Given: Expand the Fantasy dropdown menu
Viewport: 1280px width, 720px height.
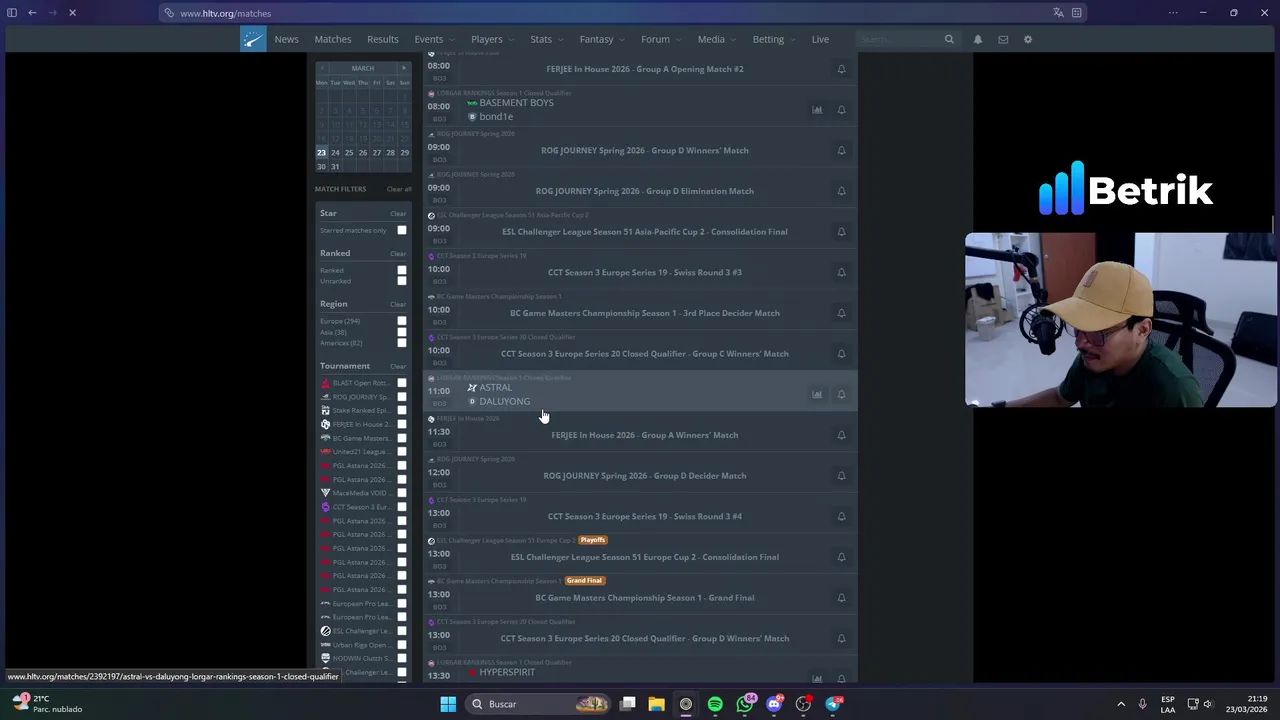Looking at the screenshot, I should (603, 39).
